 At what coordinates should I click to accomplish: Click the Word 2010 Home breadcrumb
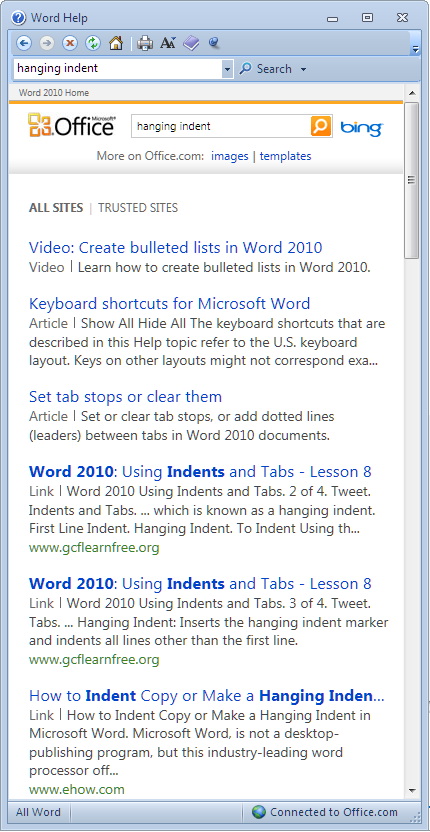tap(54, 93)
